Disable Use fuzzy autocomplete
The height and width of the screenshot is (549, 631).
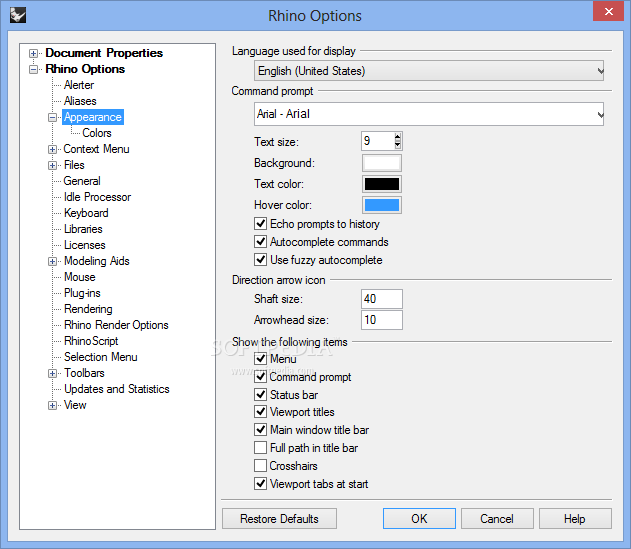click(260, 260)
